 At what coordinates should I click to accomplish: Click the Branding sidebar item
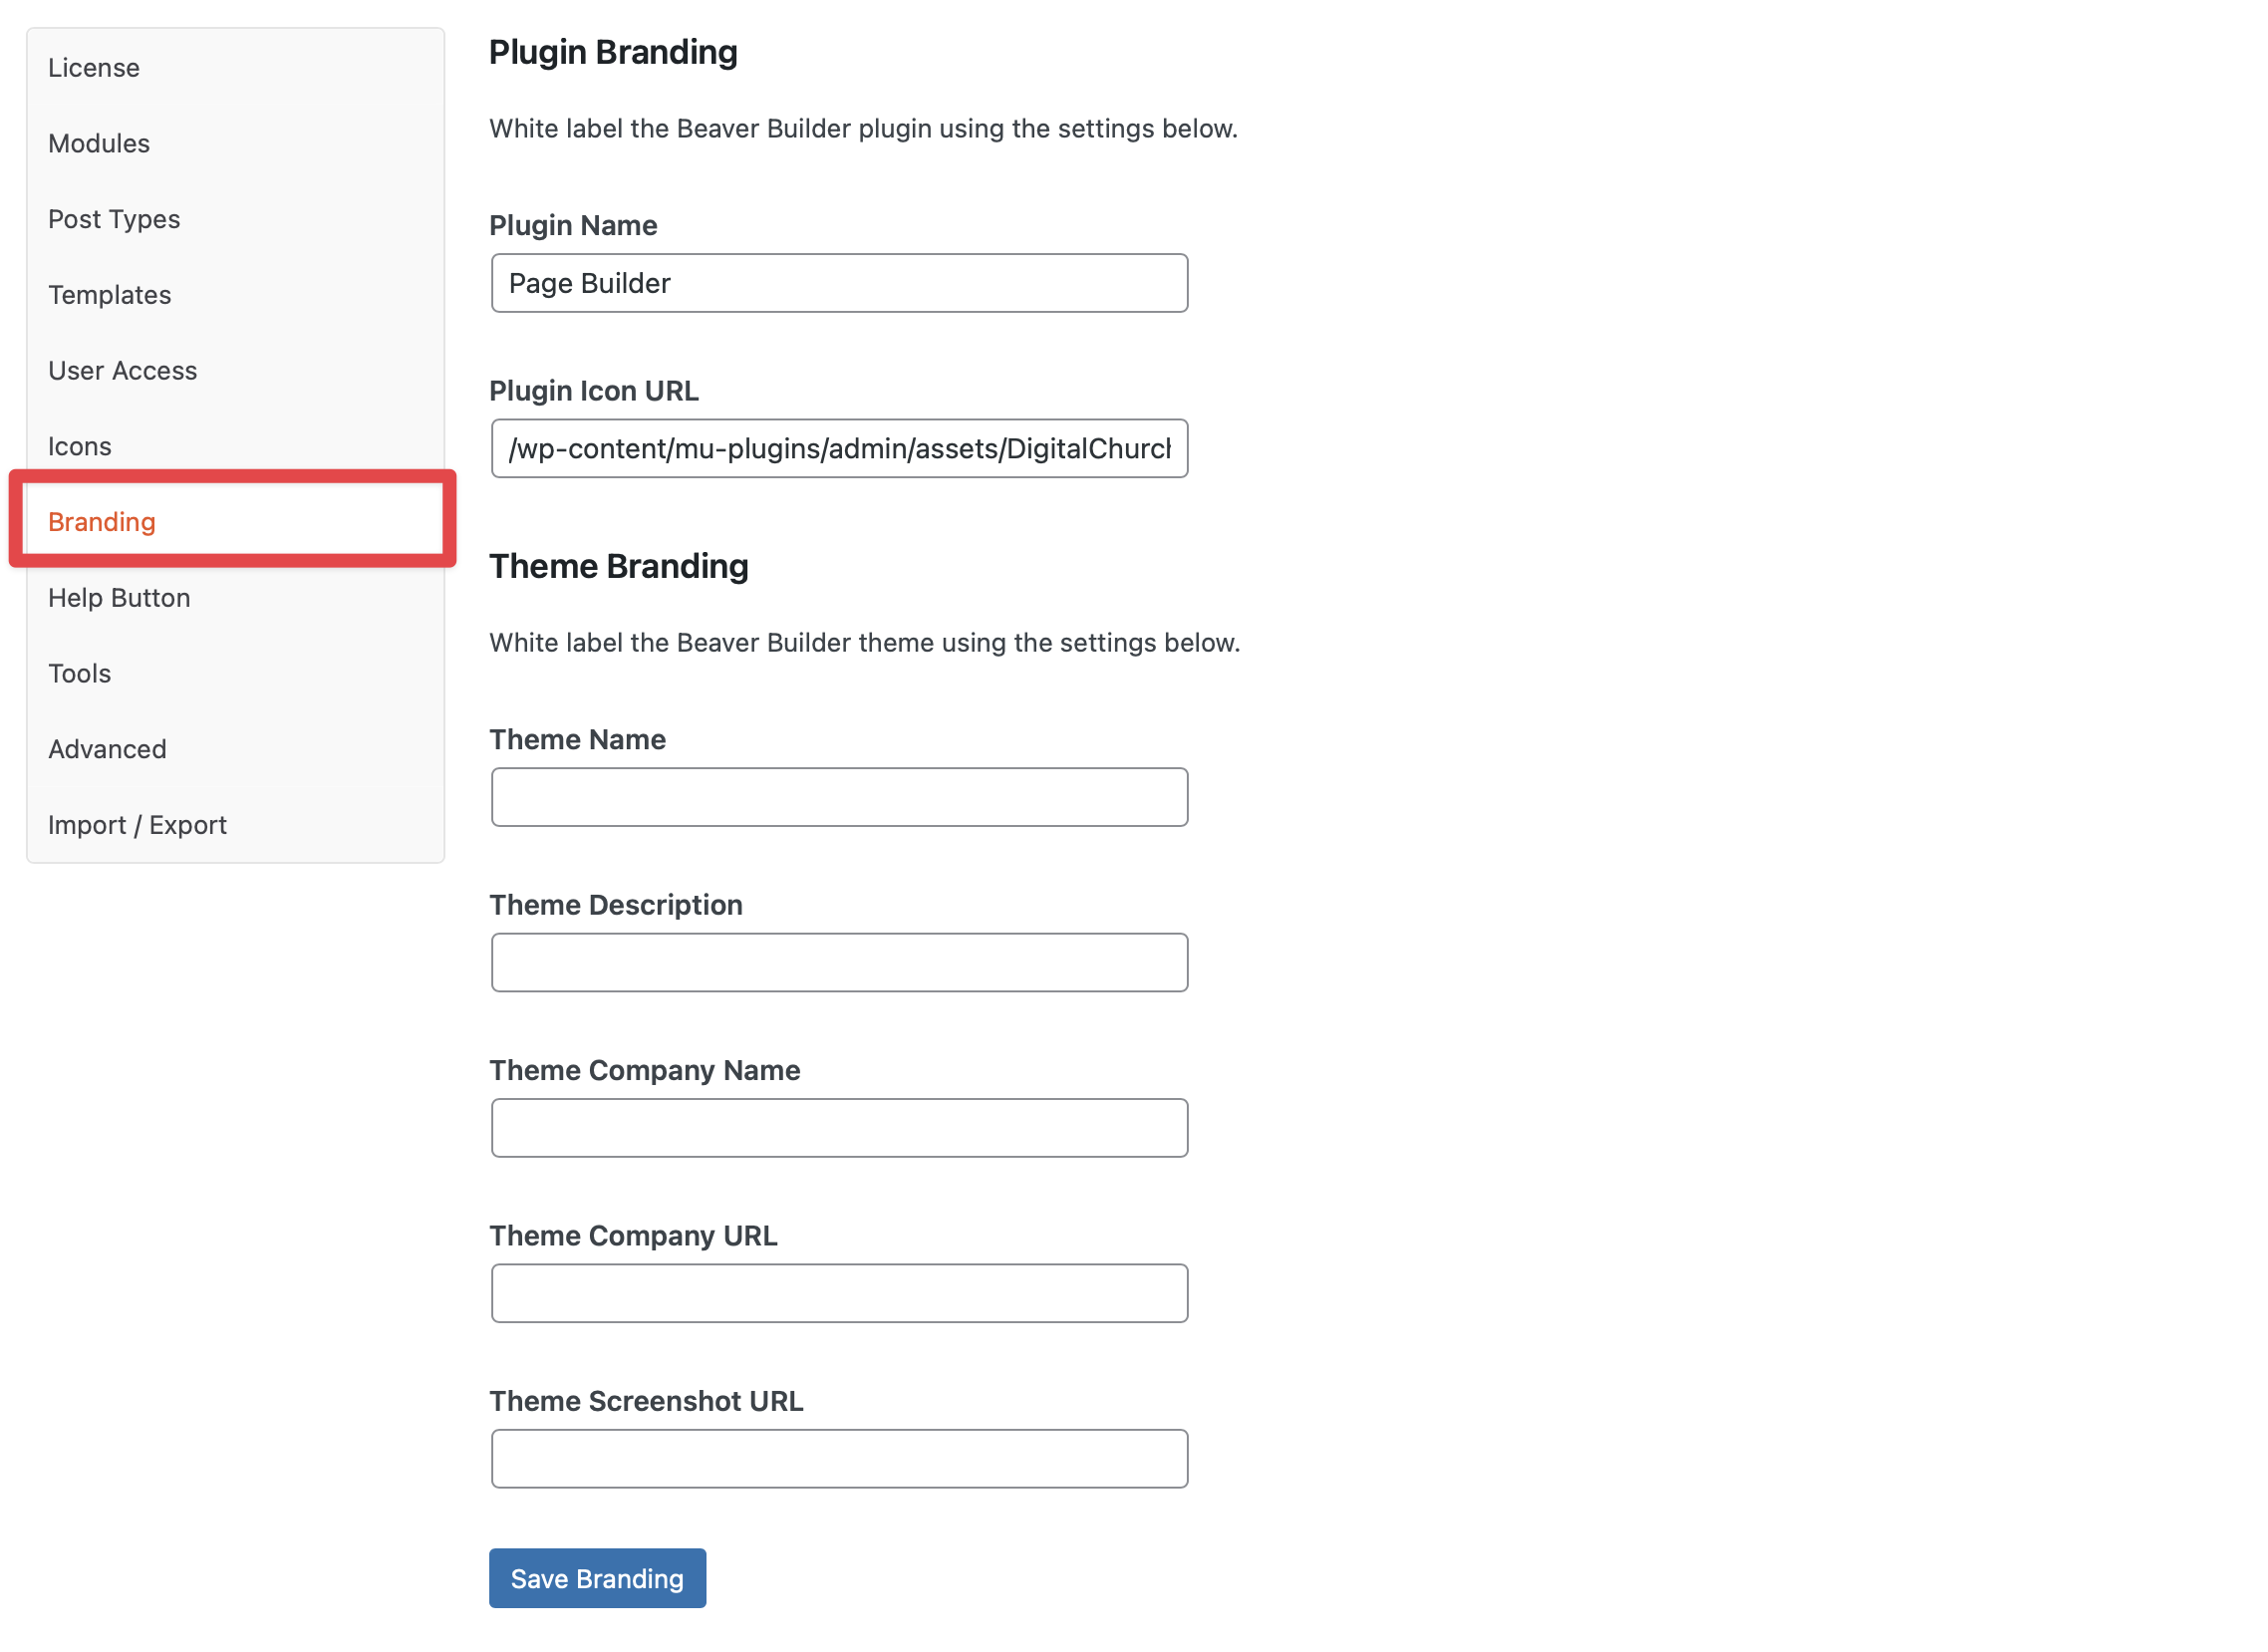tap(102, 519)
